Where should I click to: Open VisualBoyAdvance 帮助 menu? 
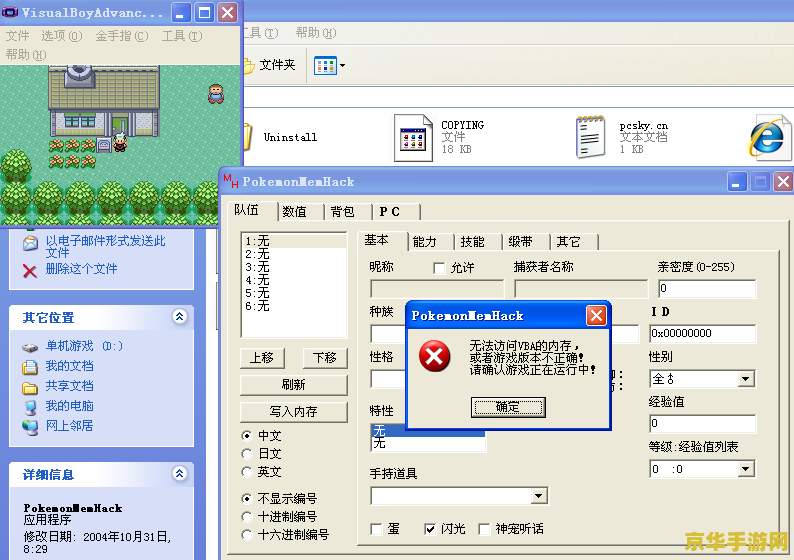[26, 55]
